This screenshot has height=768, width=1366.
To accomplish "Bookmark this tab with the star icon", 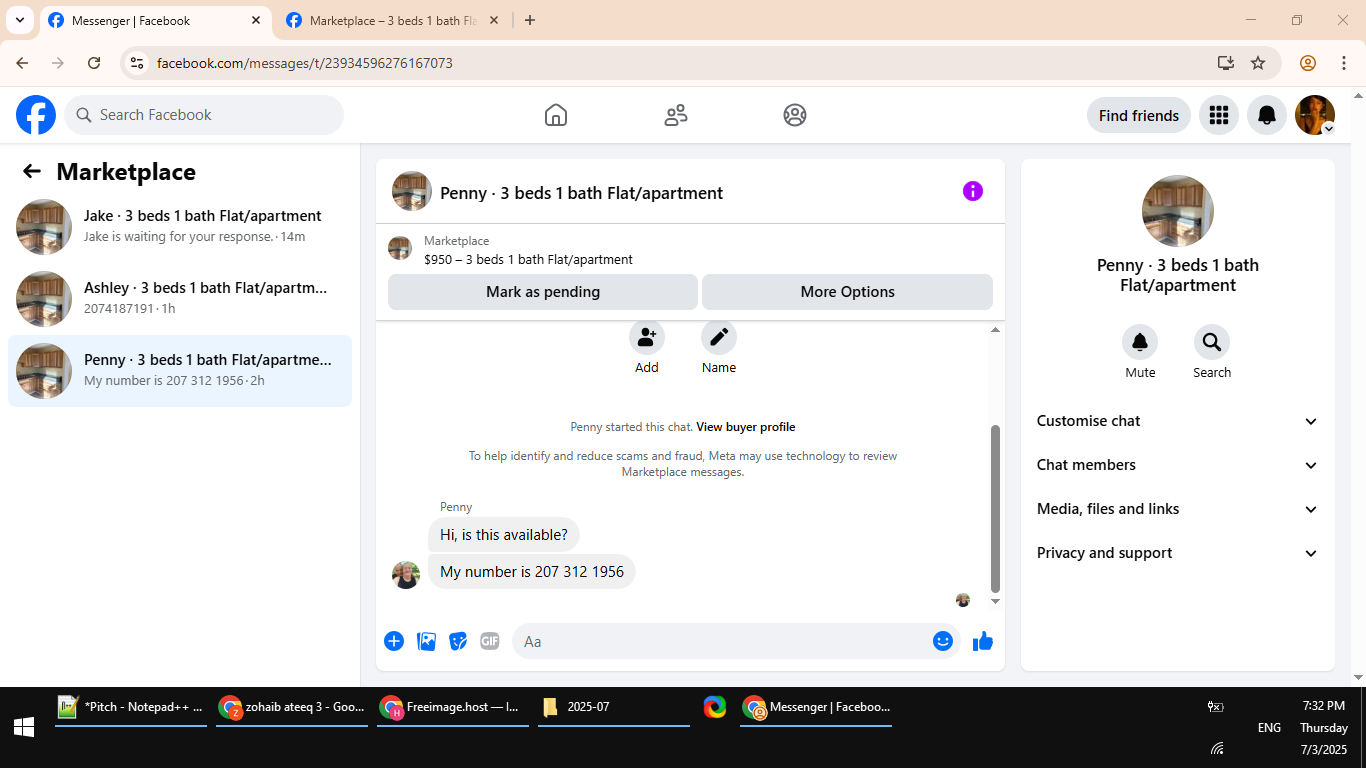I will [1258, 63].
